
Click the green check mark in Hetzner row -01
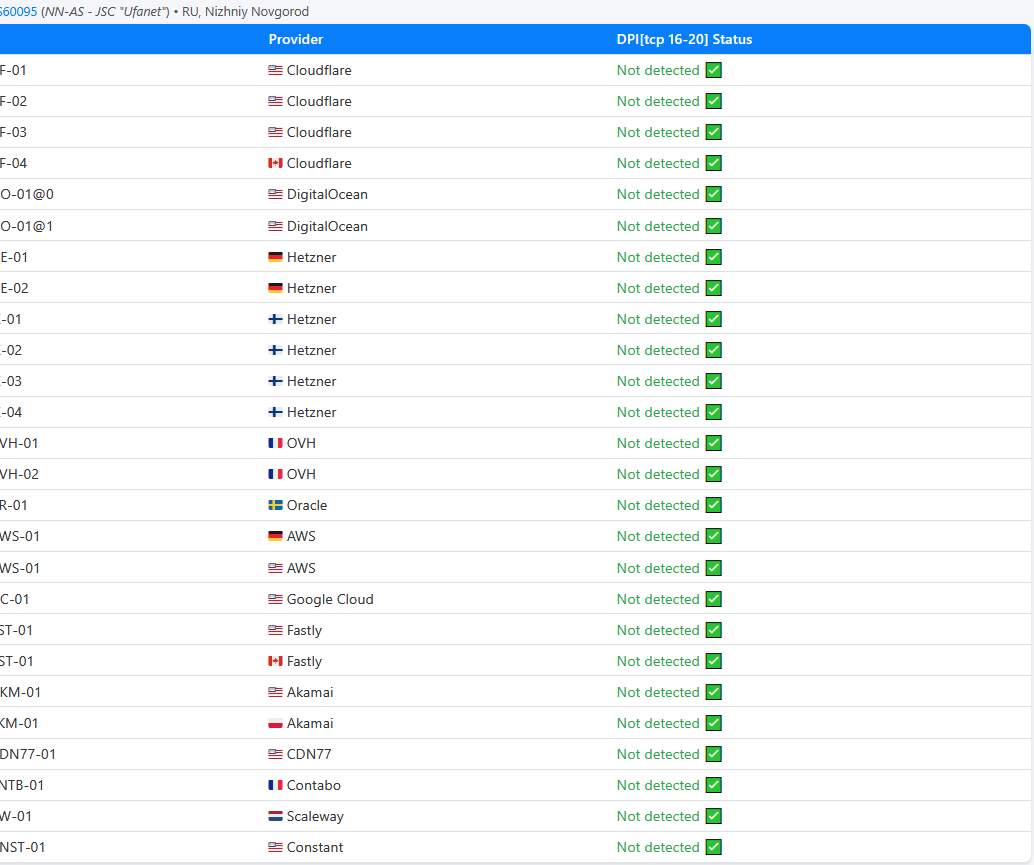[714, 319]
